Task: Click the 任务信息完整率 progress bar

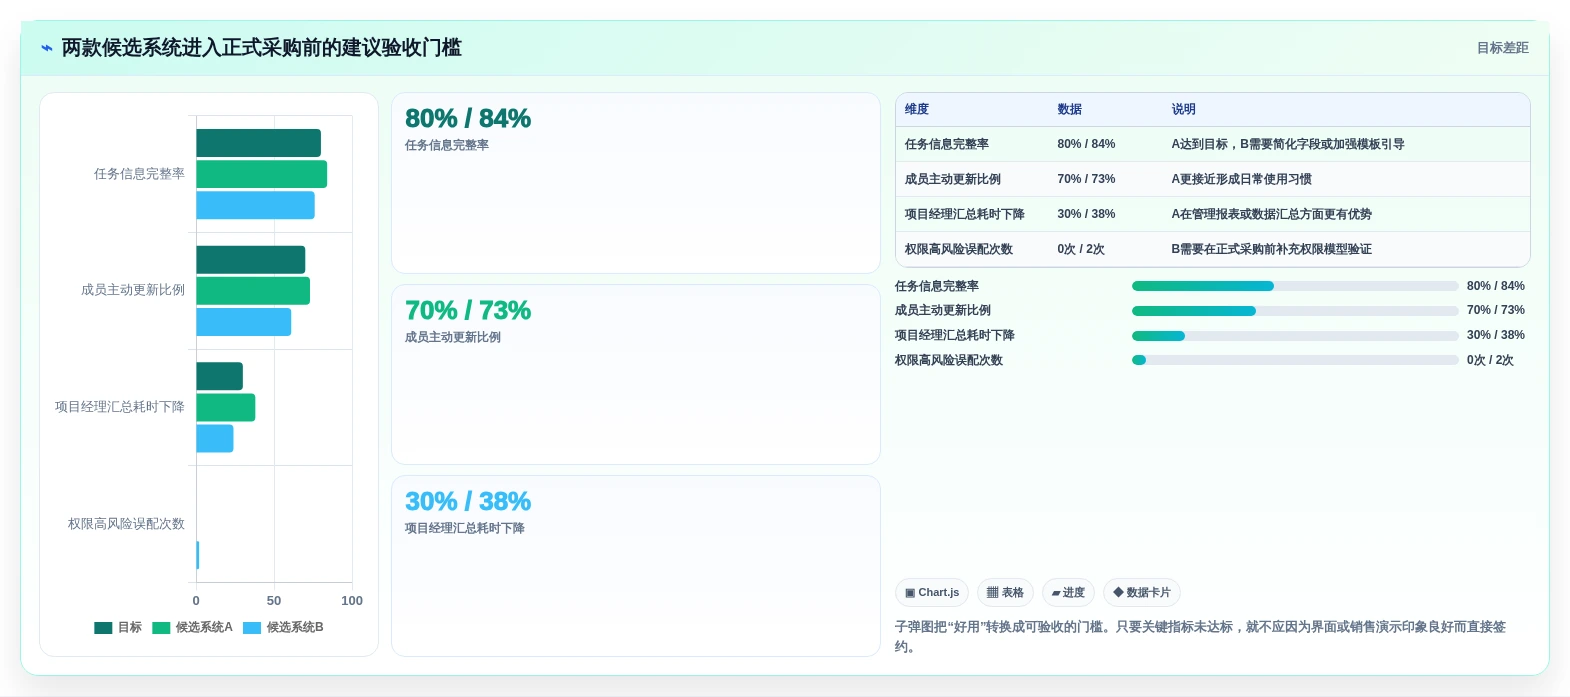Action: pyautogui.click(x=1295, y=286)
